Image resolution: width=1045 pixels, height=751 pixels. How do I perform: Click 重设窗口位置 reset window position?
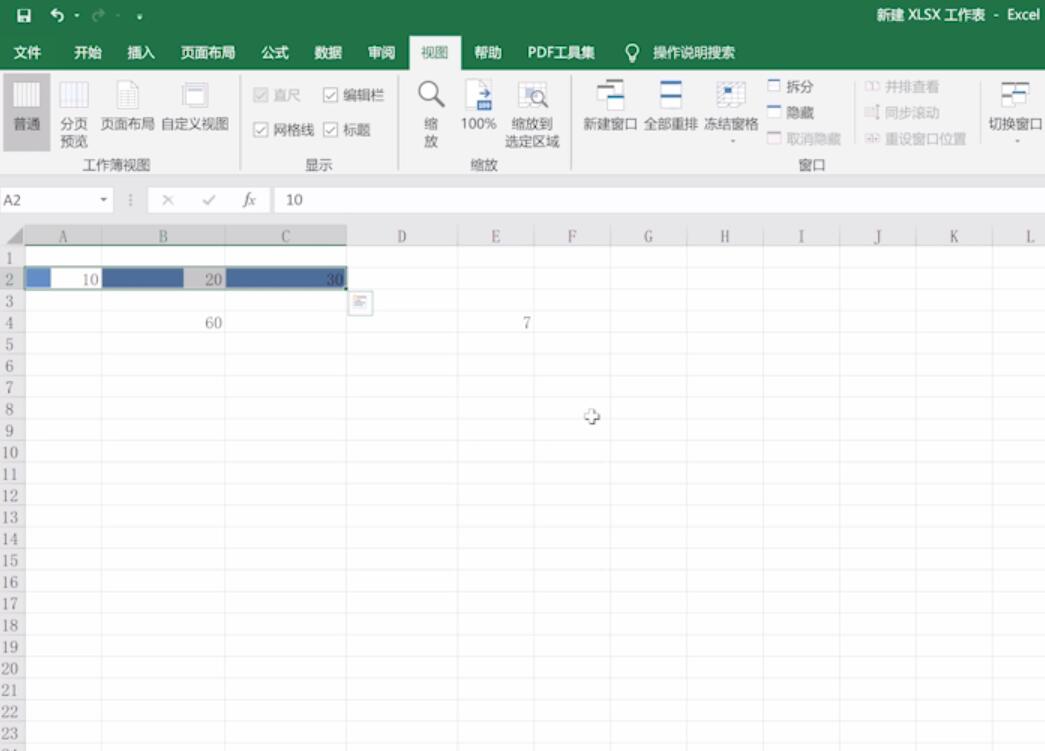click(x=915, y=139)
